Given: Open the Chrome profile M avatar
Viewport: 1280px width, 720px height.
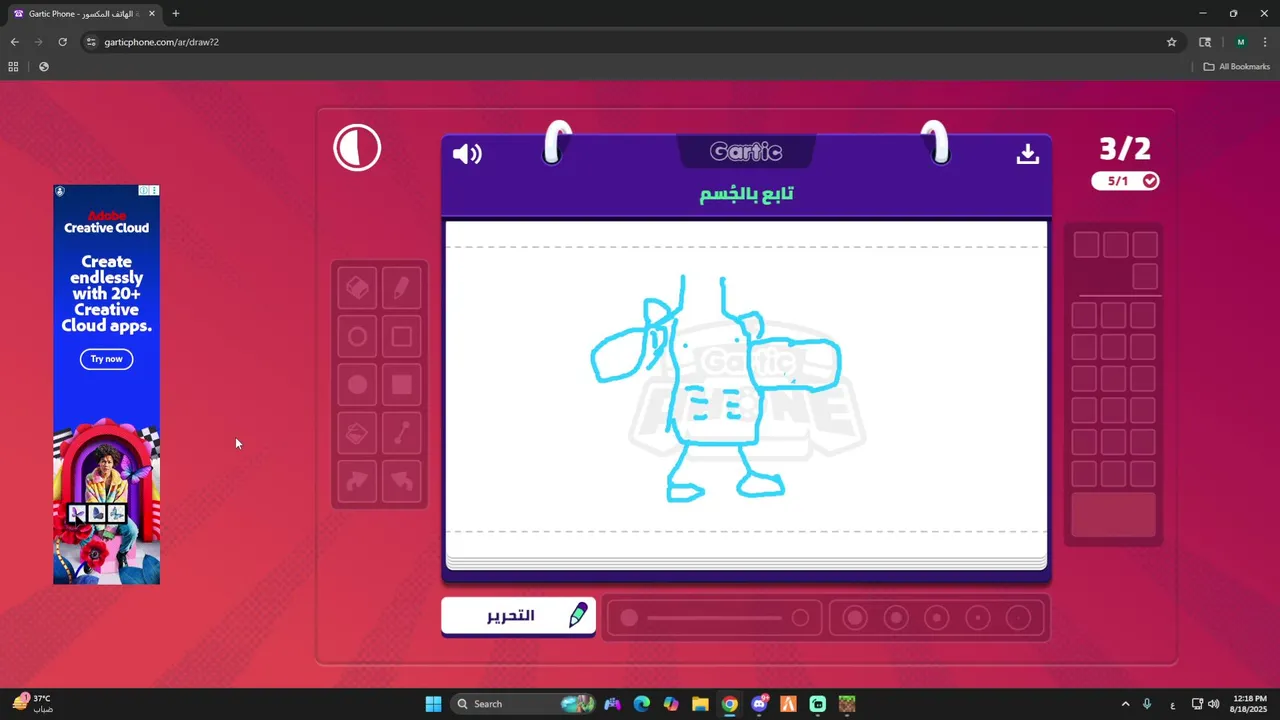Looking at the screenshot, I should [x=1241, y=42].
